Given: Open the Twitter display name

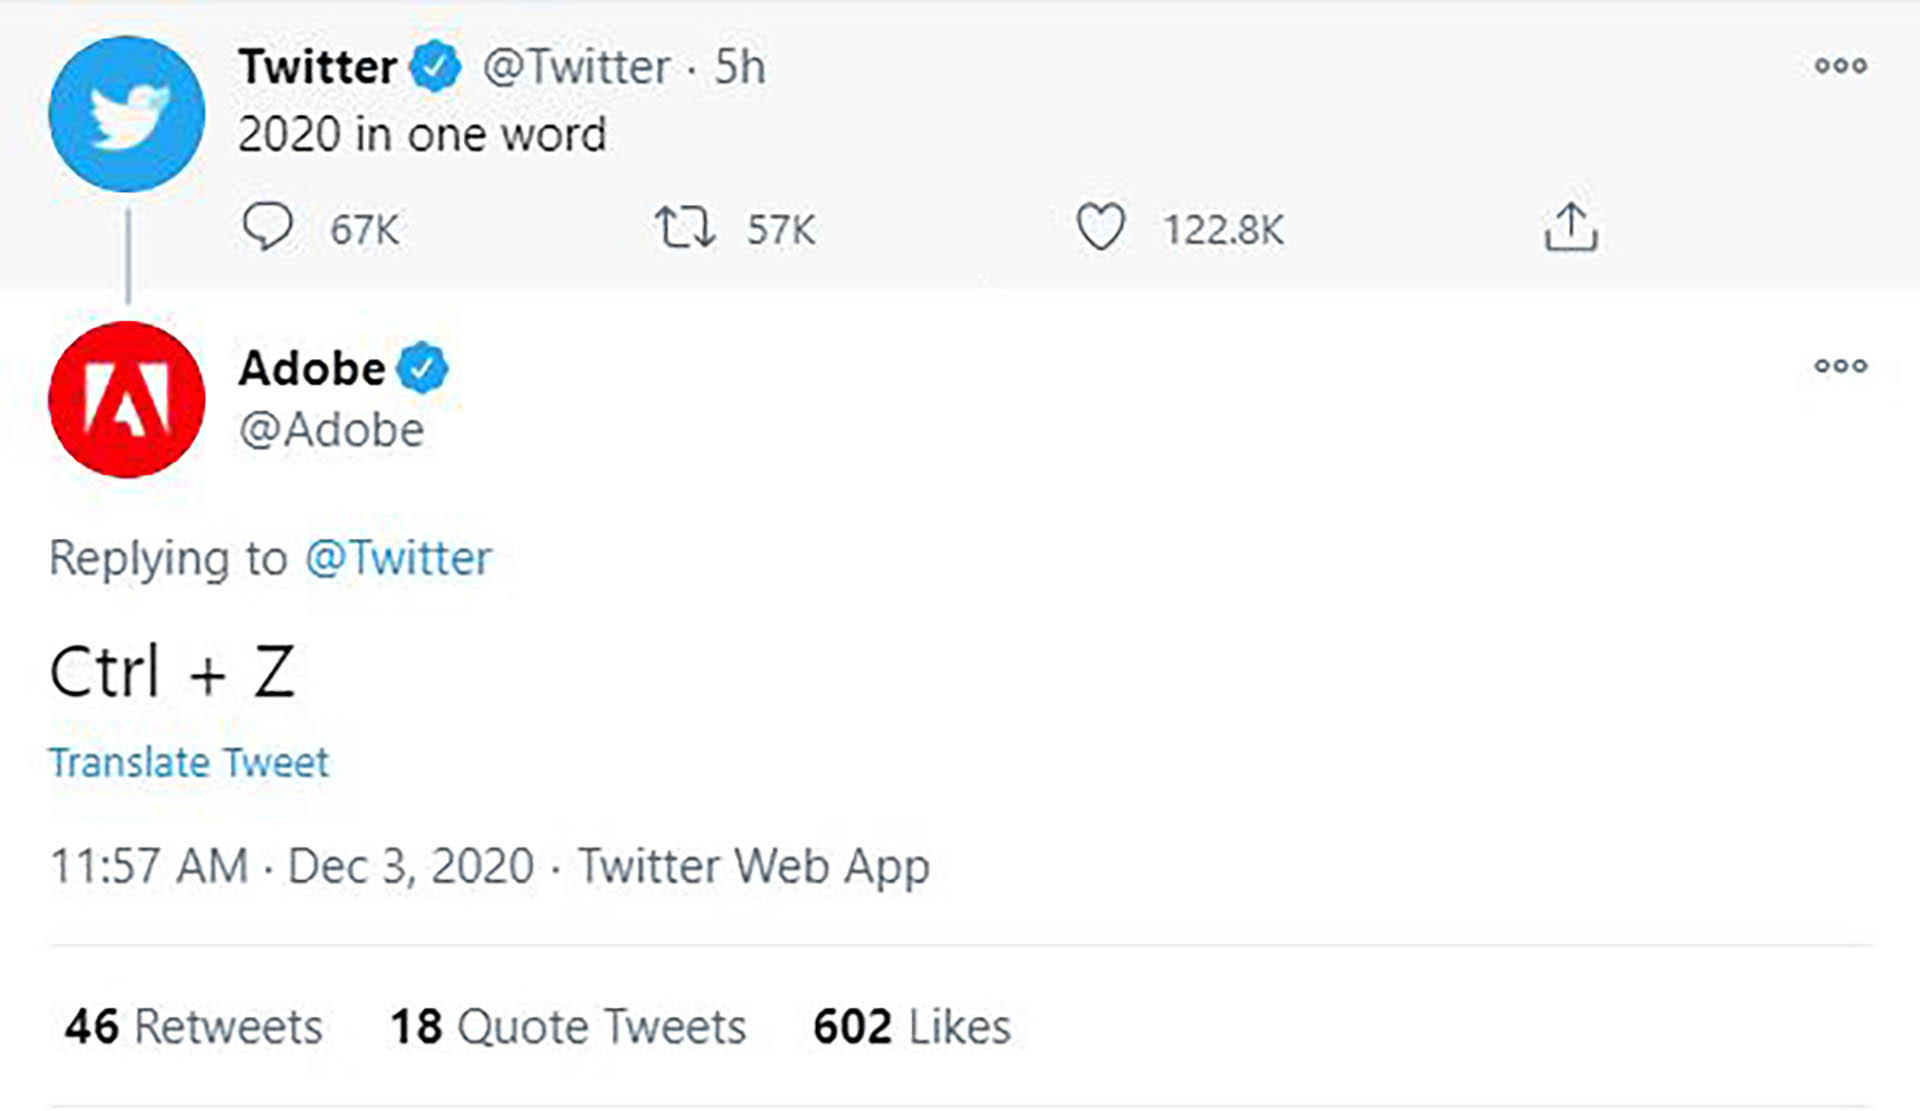Looking at the screenshot, I should [x=317, y=67].
